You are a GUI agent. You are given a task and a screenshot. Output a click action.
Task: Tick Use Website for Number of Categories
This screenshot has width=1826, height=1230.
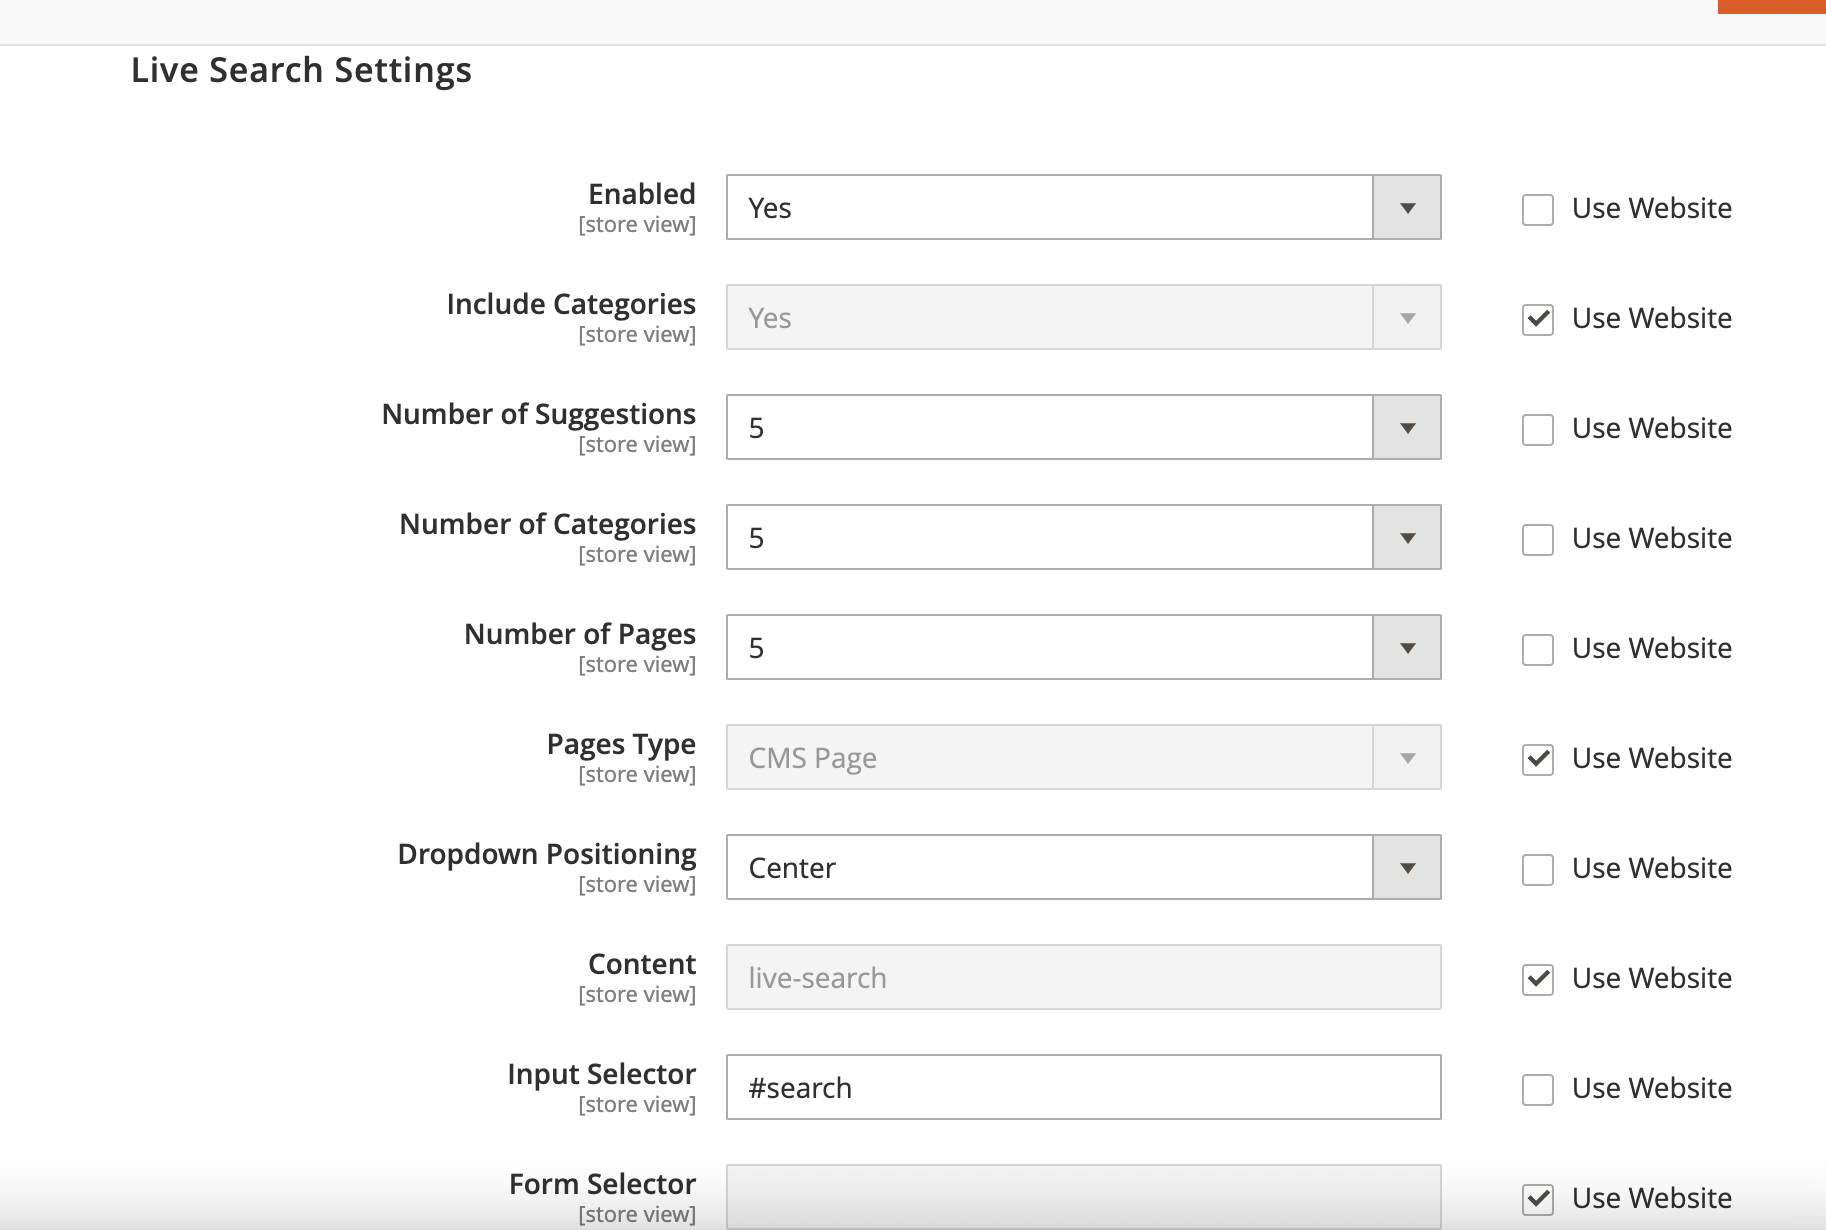1537,540
